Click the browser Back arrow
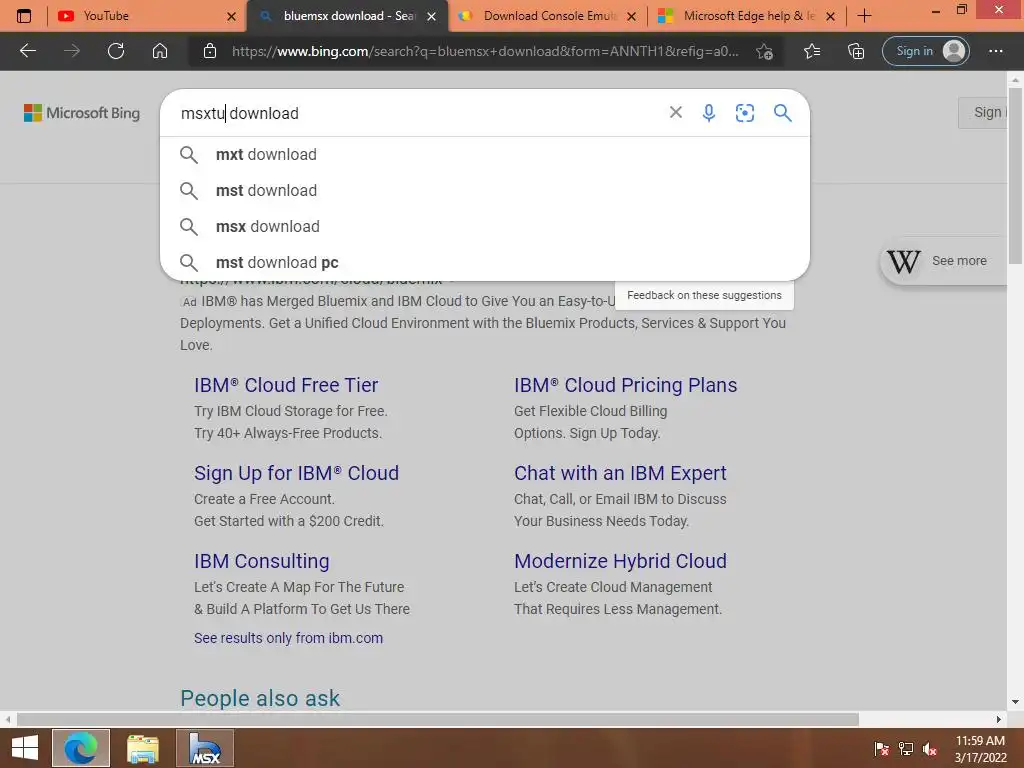 (x=27, y=51)
